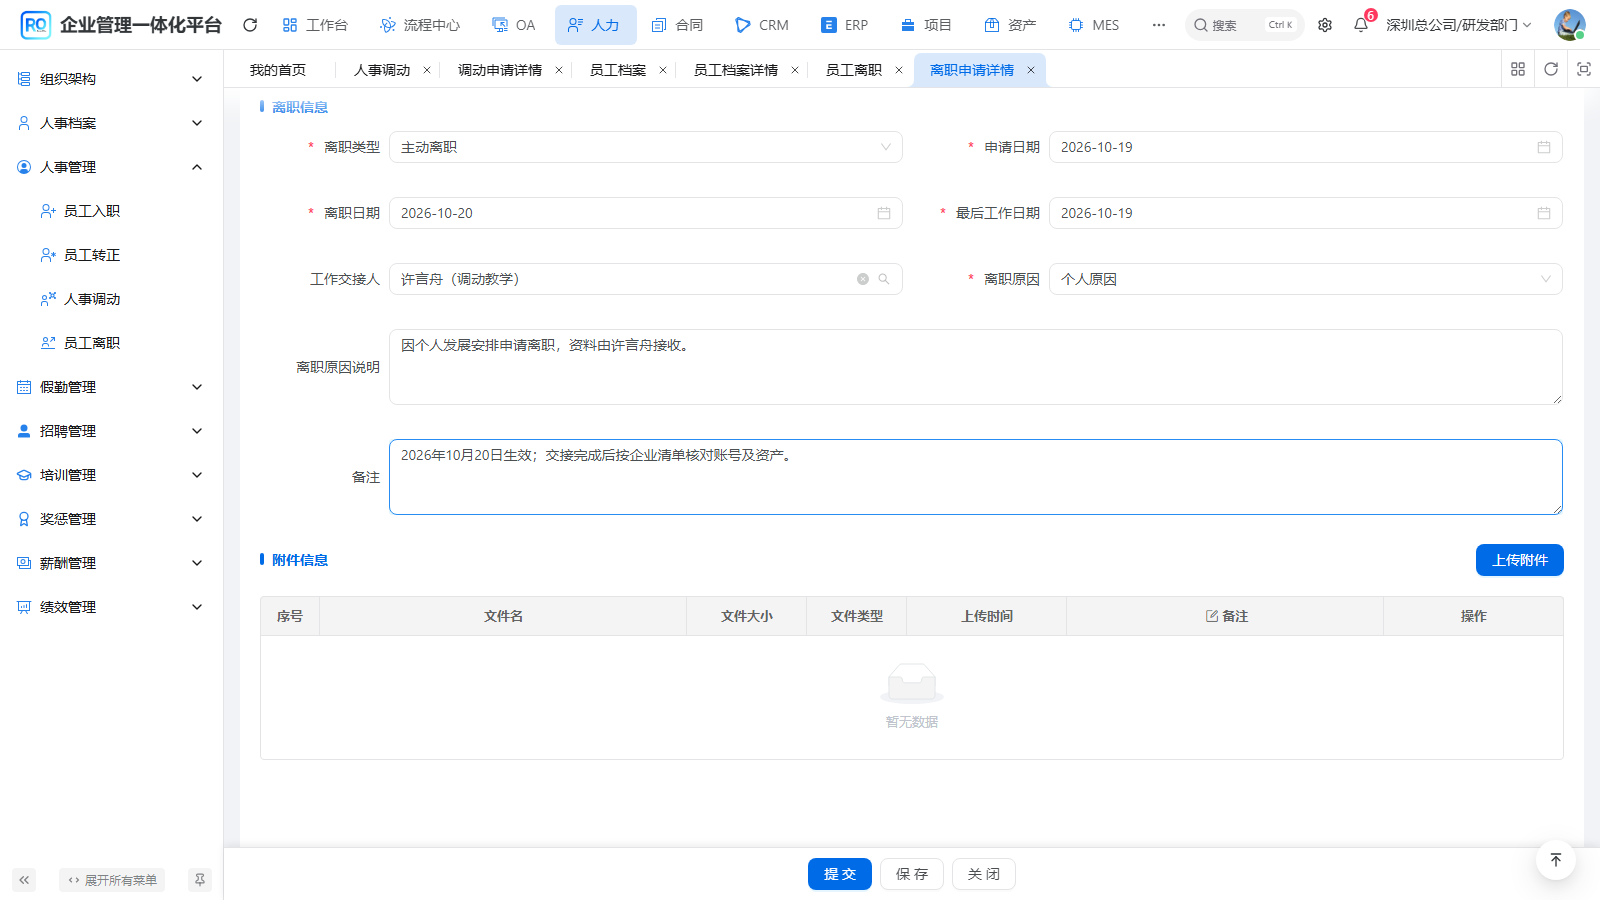Image resolution: width=1600 pixels, height=900 pixels.
Task: Switch to the 员工档案 tab
Action: click(x=618, y=70)
